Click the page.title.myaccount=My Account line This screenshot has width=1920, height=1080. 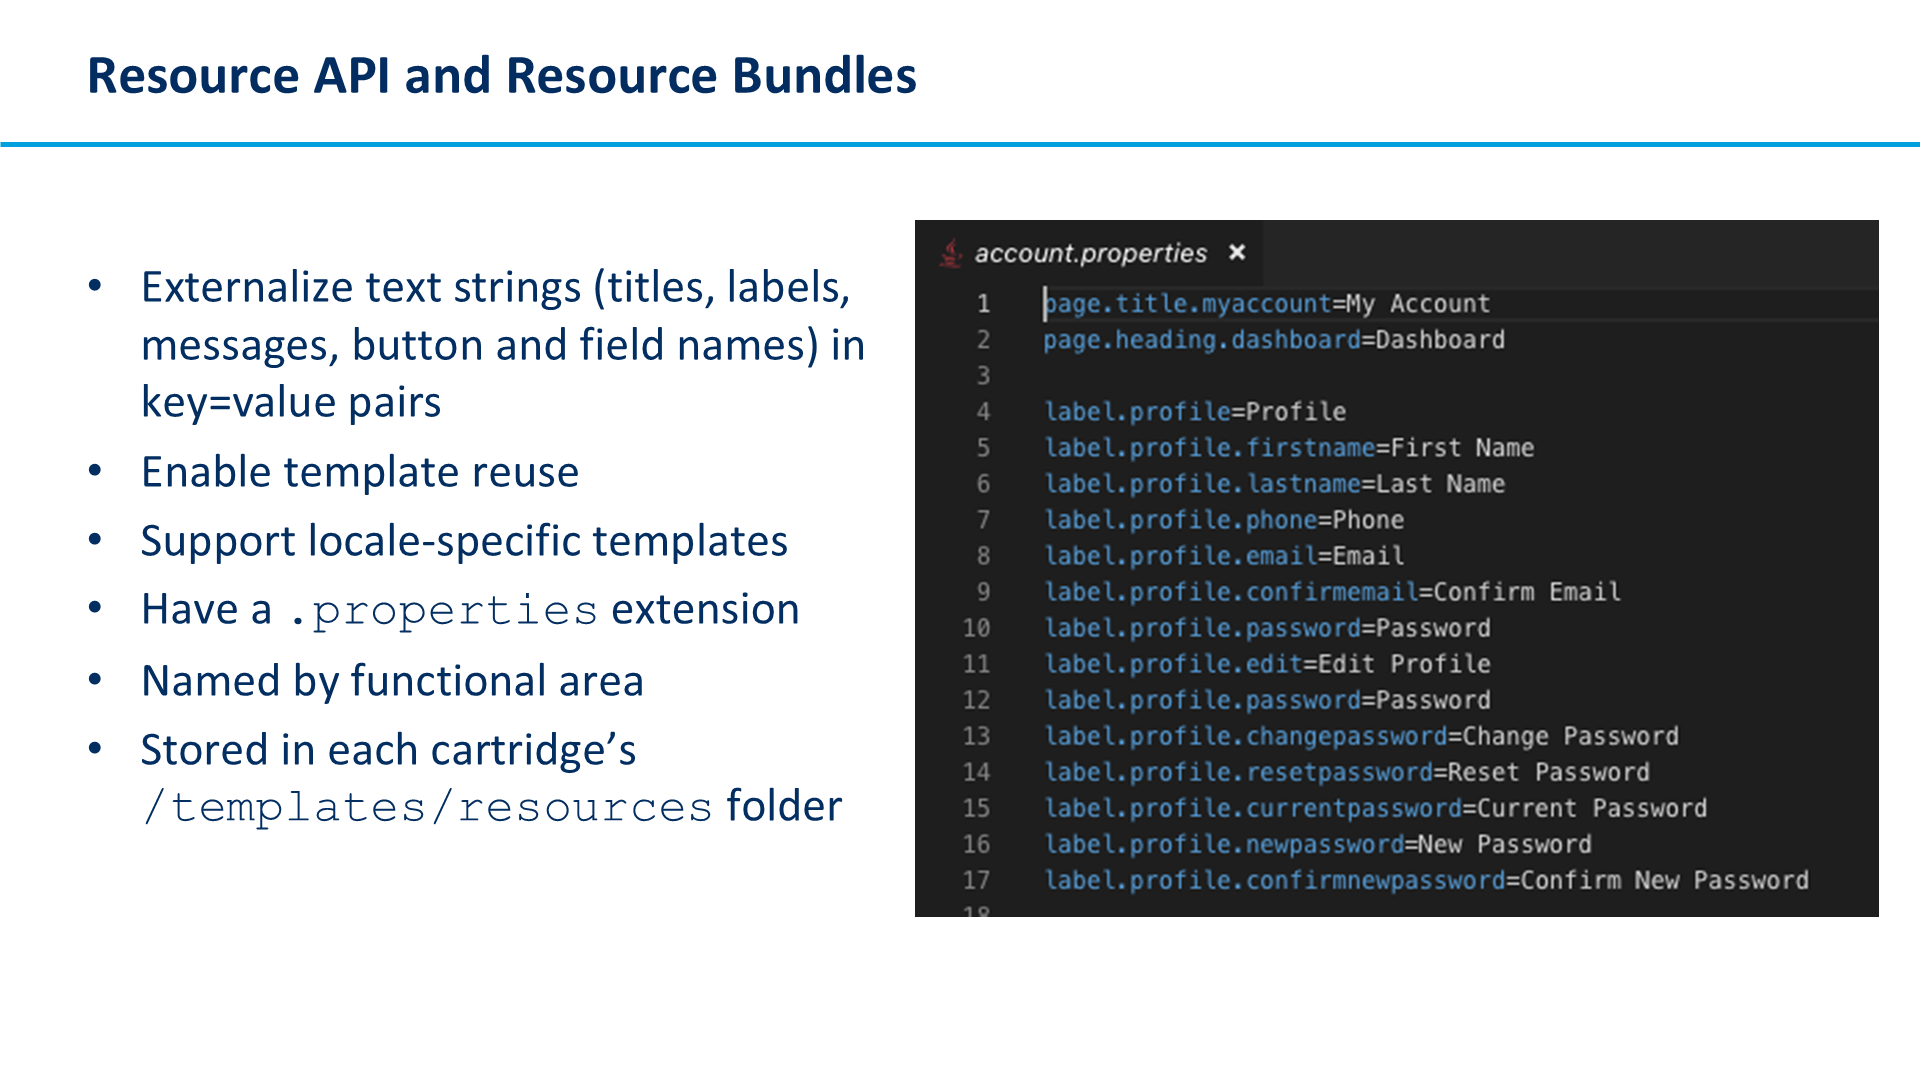click(1267, 304)
